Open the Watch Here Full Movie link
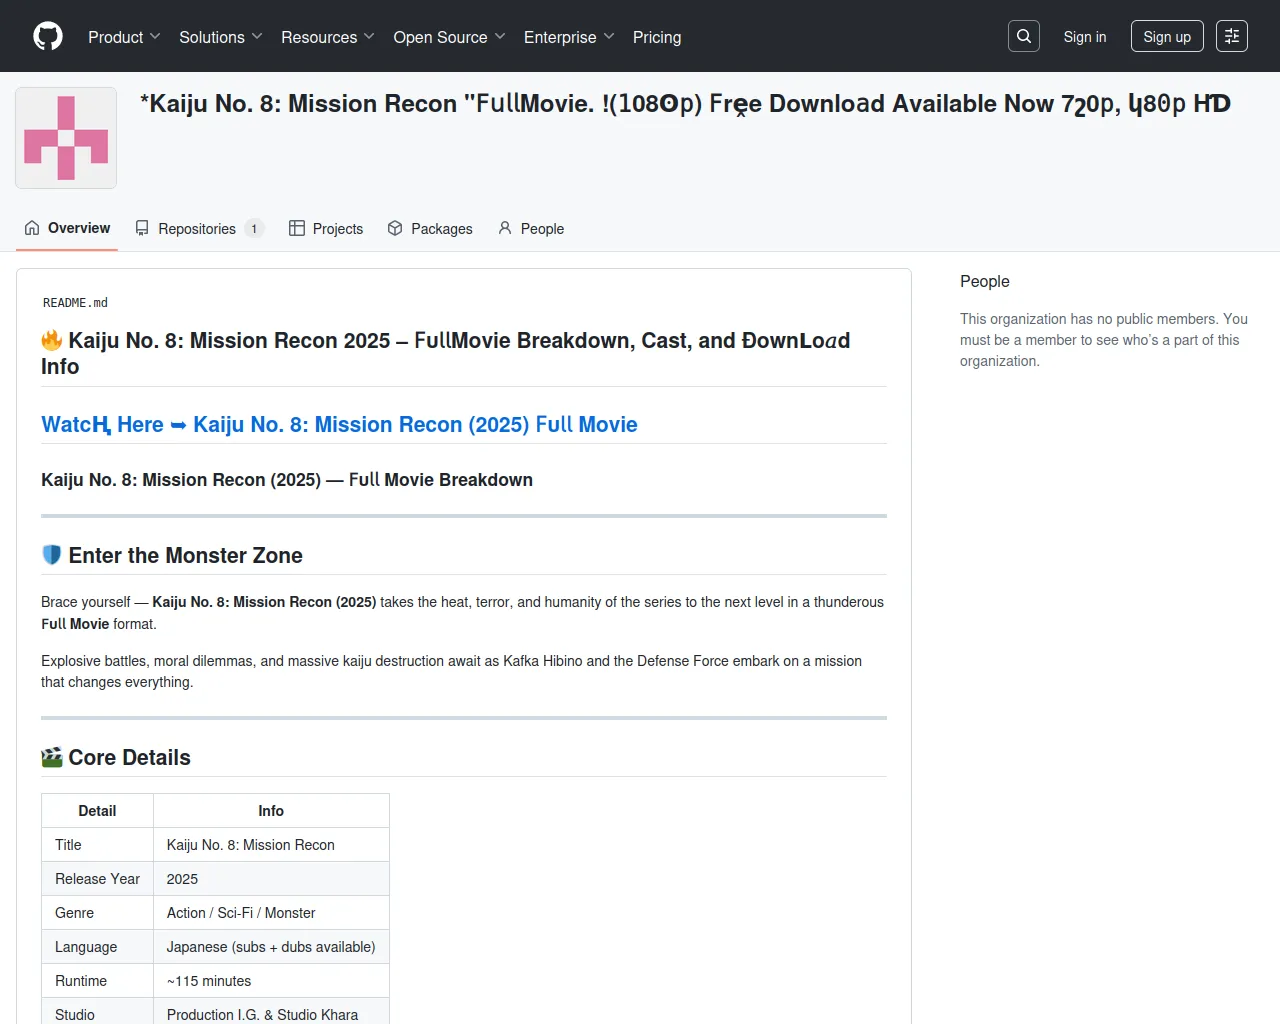Screen dimensions: 1280x1024 (339, 424)
